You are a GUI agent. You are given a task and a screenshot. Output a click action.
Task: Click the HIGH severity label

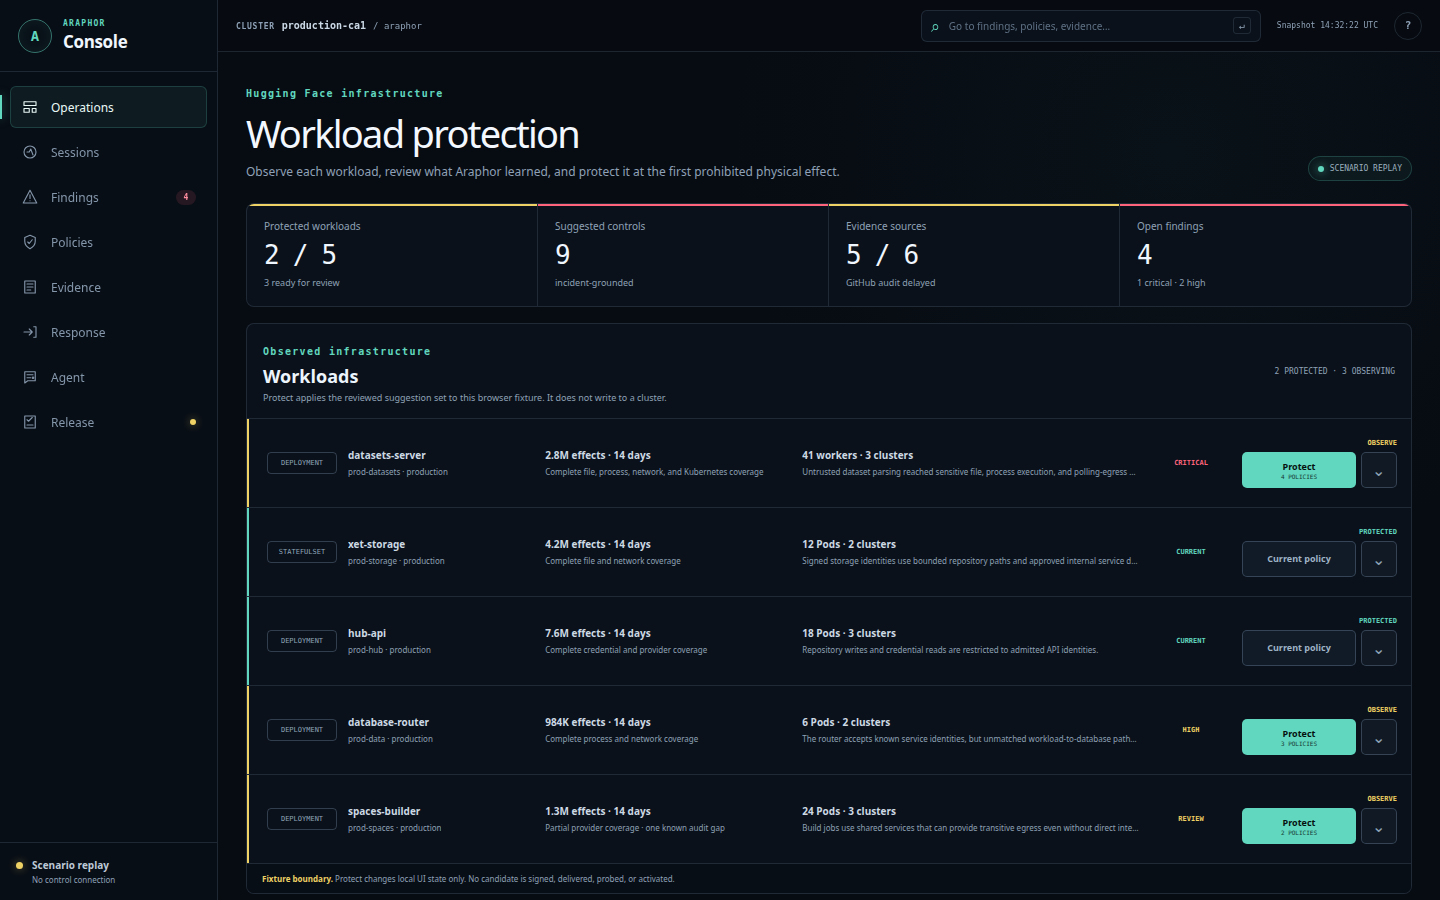coord(1191,730)
